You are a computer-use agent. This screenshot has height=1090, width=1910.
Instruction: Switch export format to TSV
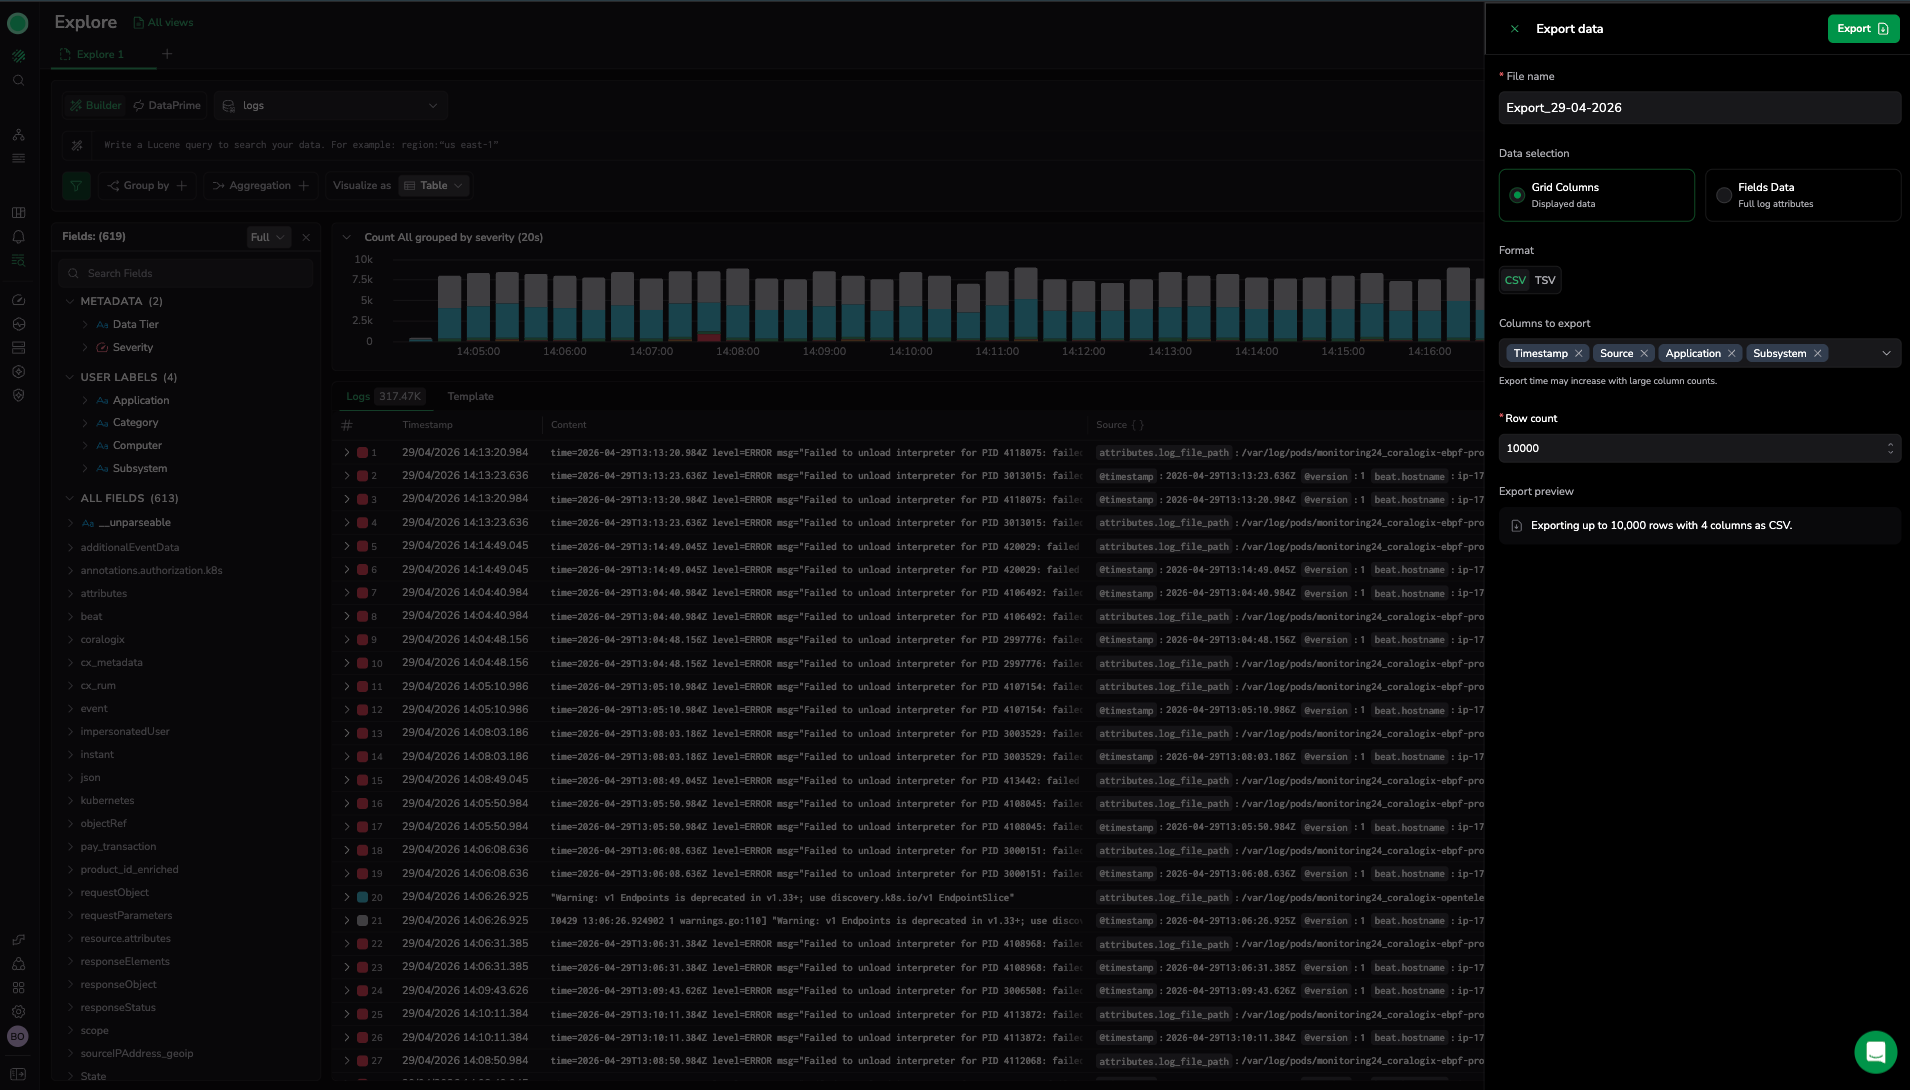pos(1545,281)
